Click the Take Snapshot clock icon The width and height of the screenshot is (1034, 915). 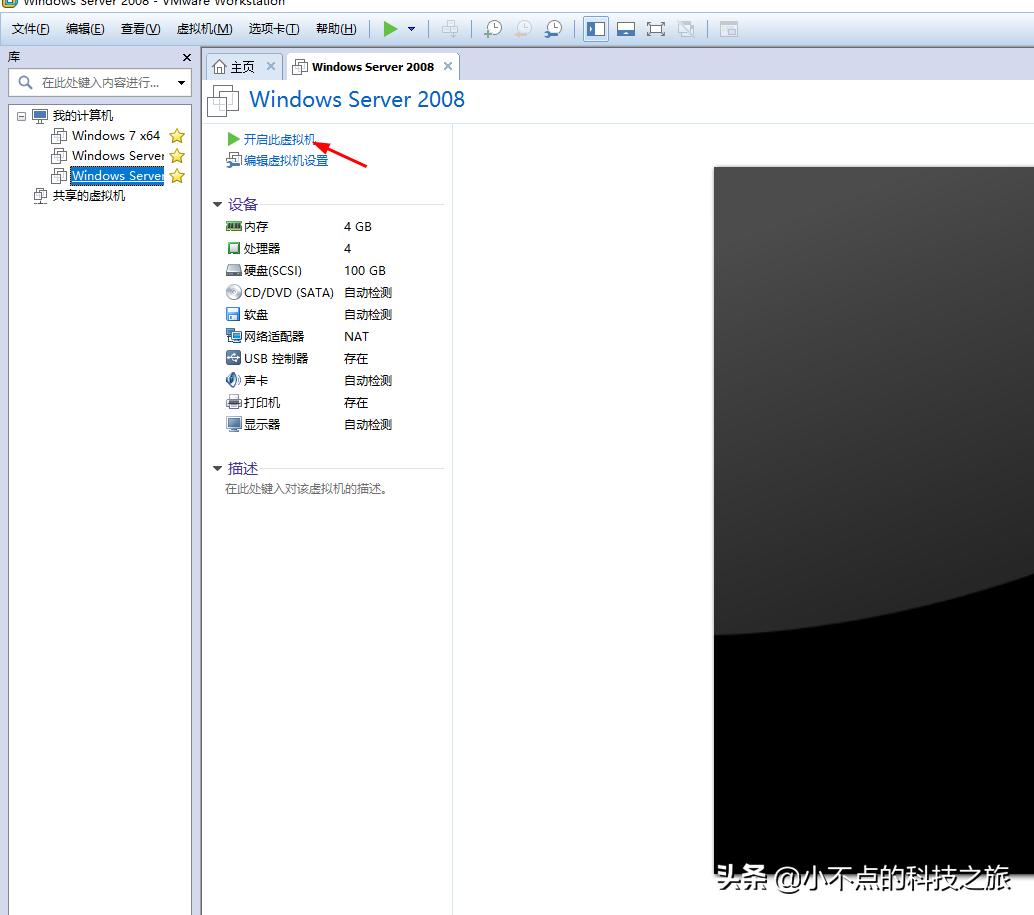tap(493, 28)
